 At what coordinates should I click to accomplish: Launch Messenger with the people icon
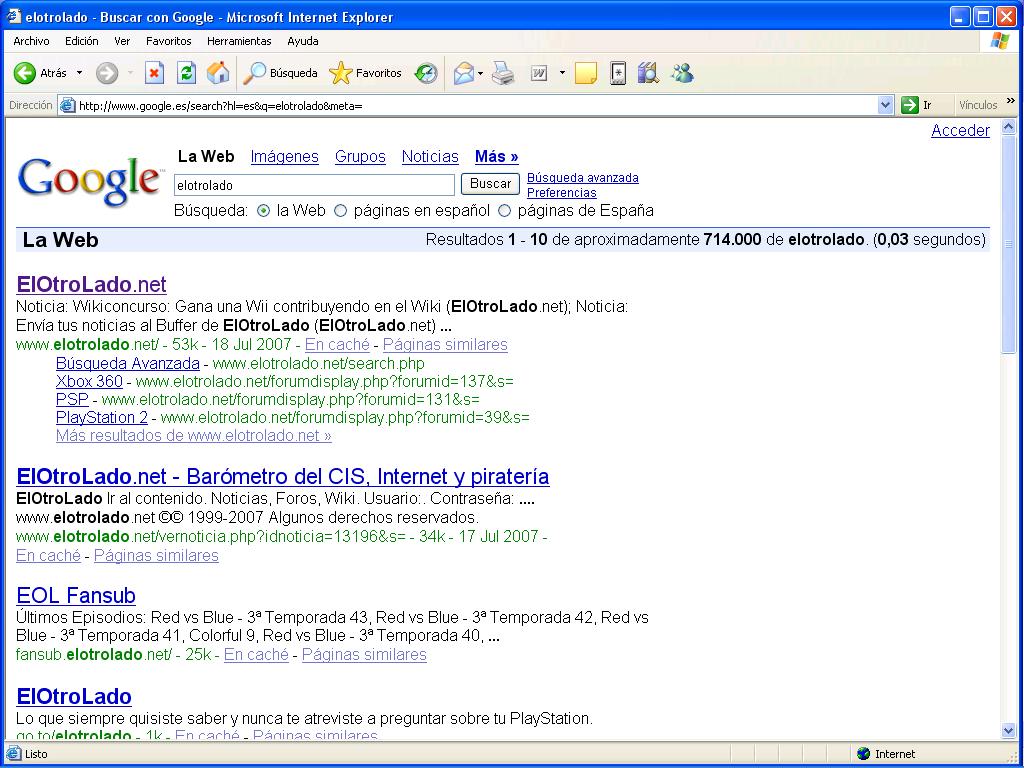pyautogui.click(x=682, y=73)
